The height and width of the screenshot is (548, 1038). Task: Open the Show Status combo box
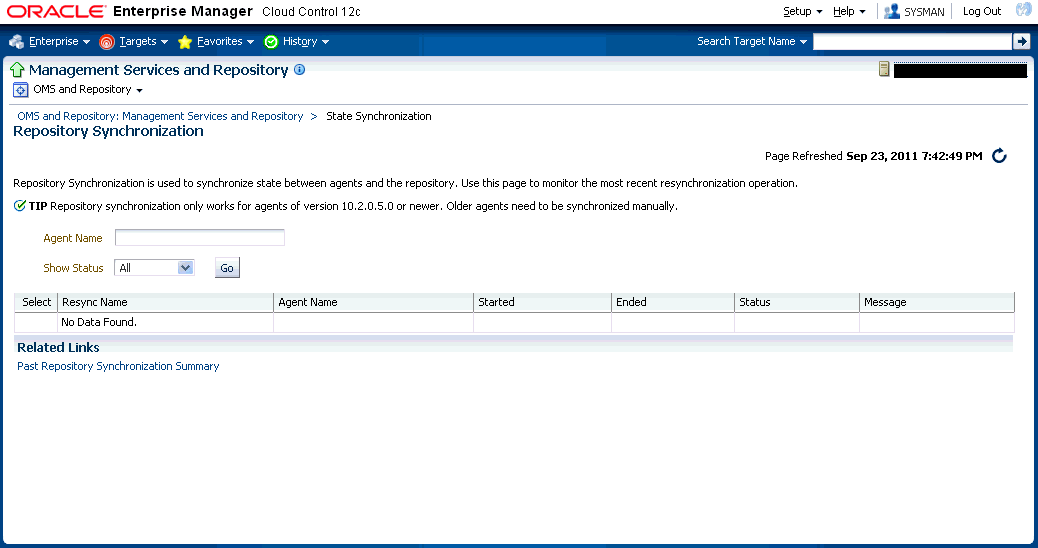click(x=154, y=268)
